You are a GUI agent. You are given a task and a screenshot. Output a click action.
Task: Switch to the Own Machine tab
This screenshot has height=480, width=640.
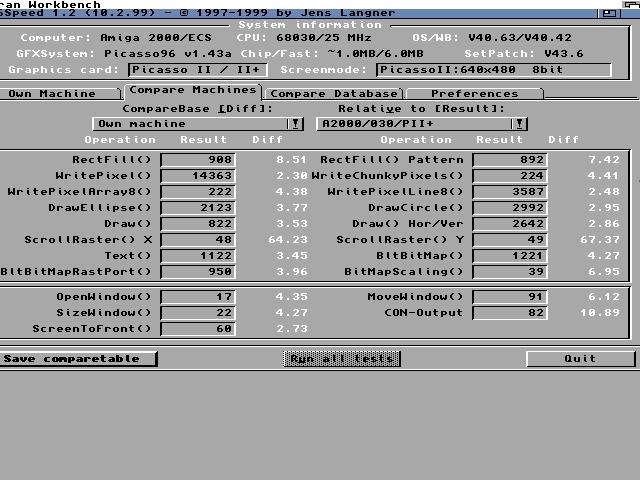(60, 93)
